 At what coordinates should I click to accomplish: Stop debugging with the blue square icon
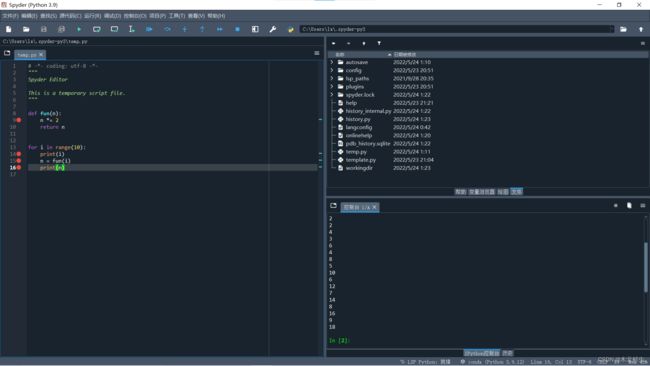237,29
